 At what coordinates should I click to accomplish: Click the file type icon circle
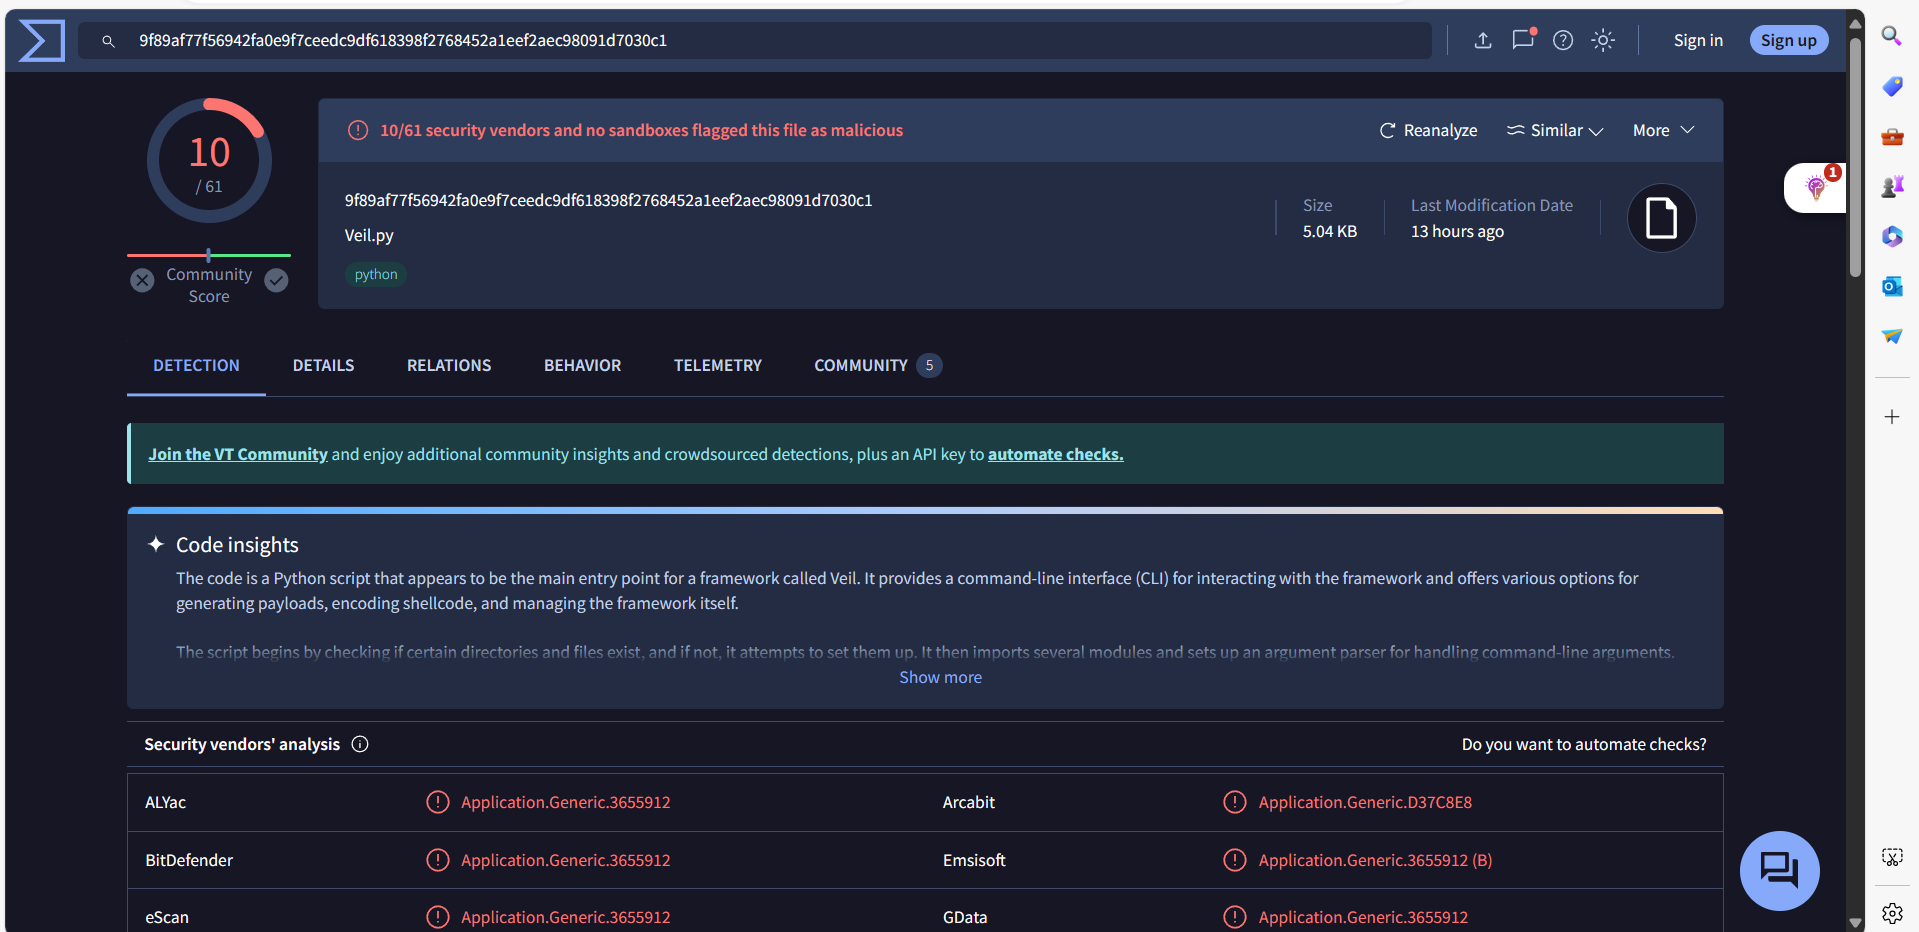point(1662,218)
